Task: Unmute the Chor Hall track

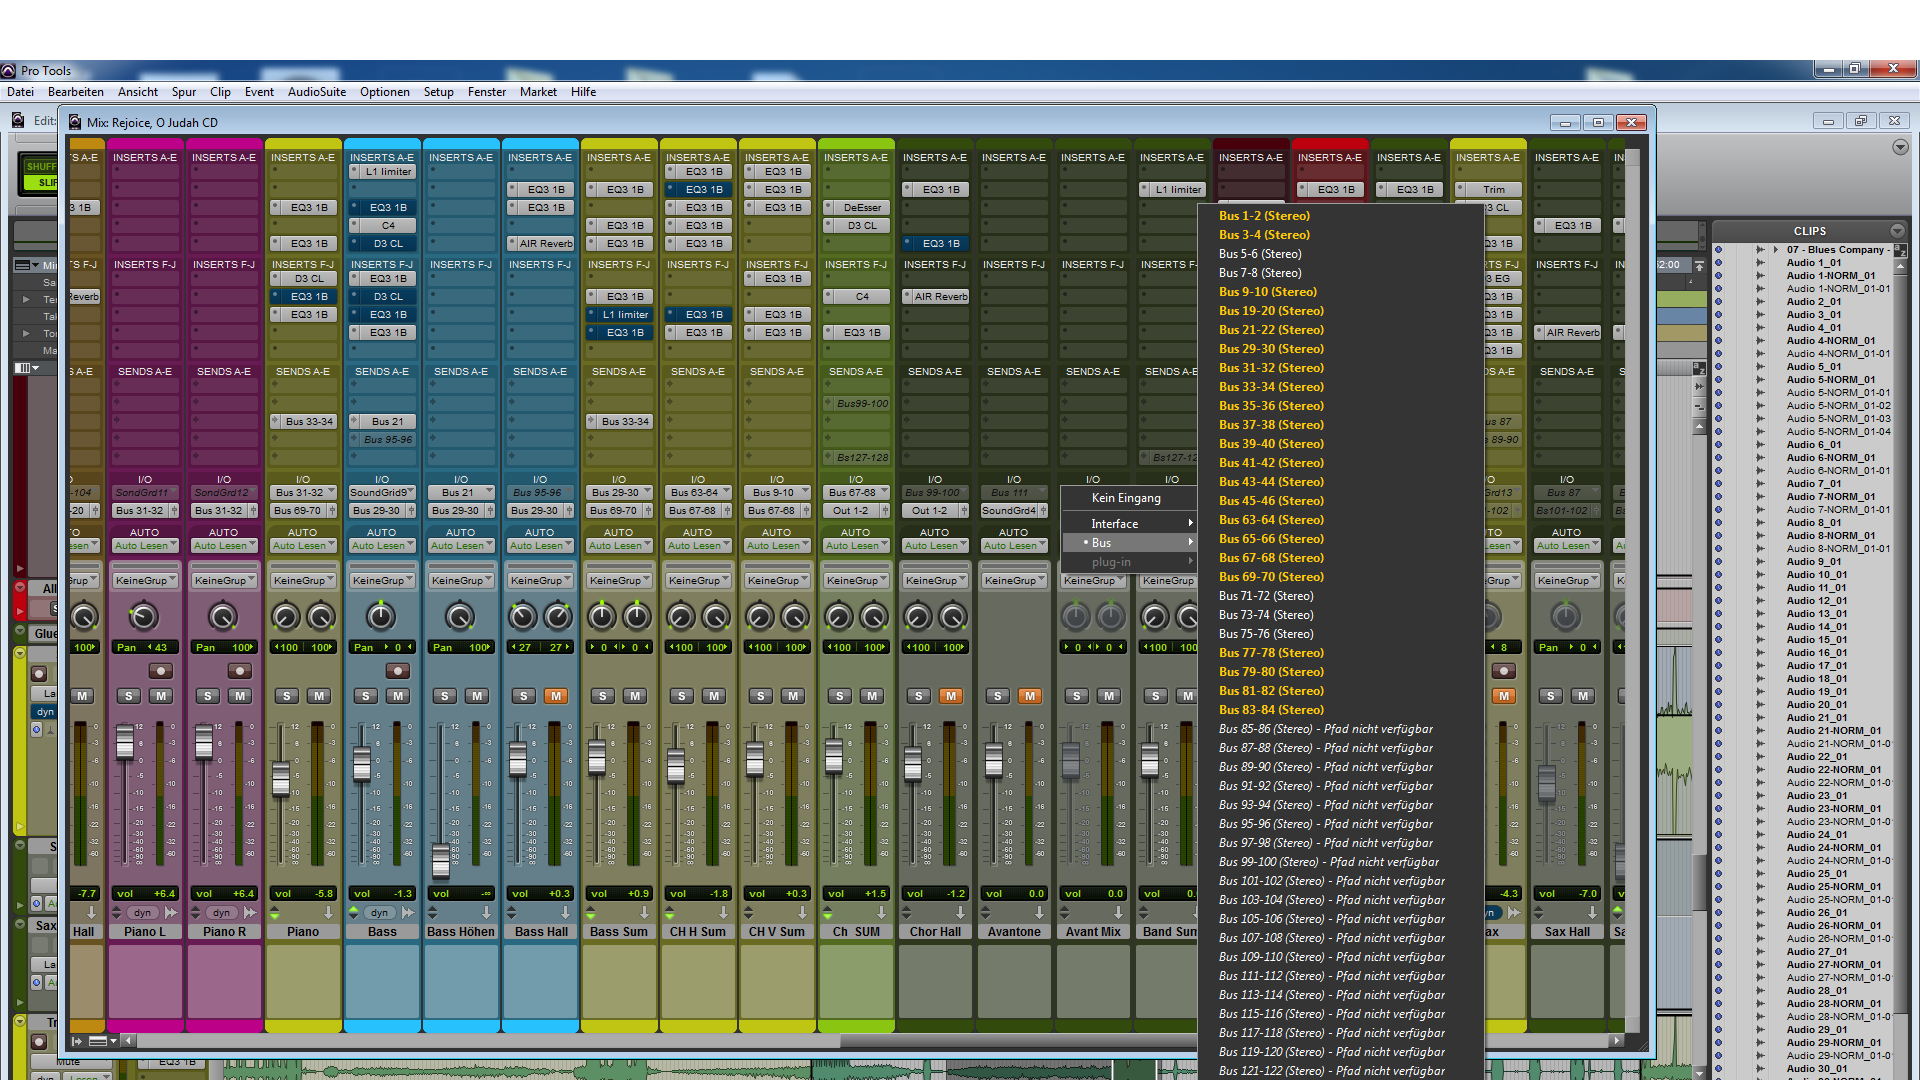Action: pos(950,696)
